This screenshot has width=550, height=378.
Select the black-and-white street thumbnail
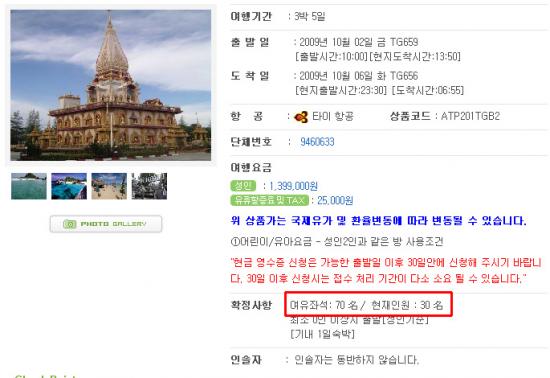149,186
